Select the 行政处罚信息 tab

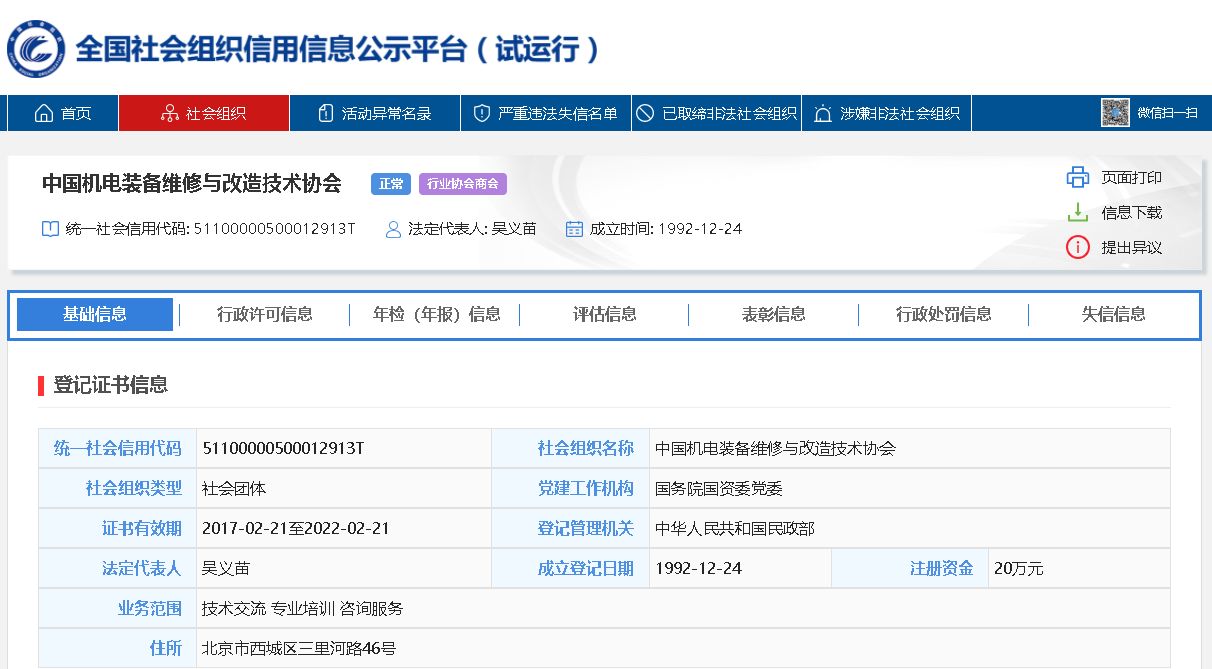[x=944, y=314]
